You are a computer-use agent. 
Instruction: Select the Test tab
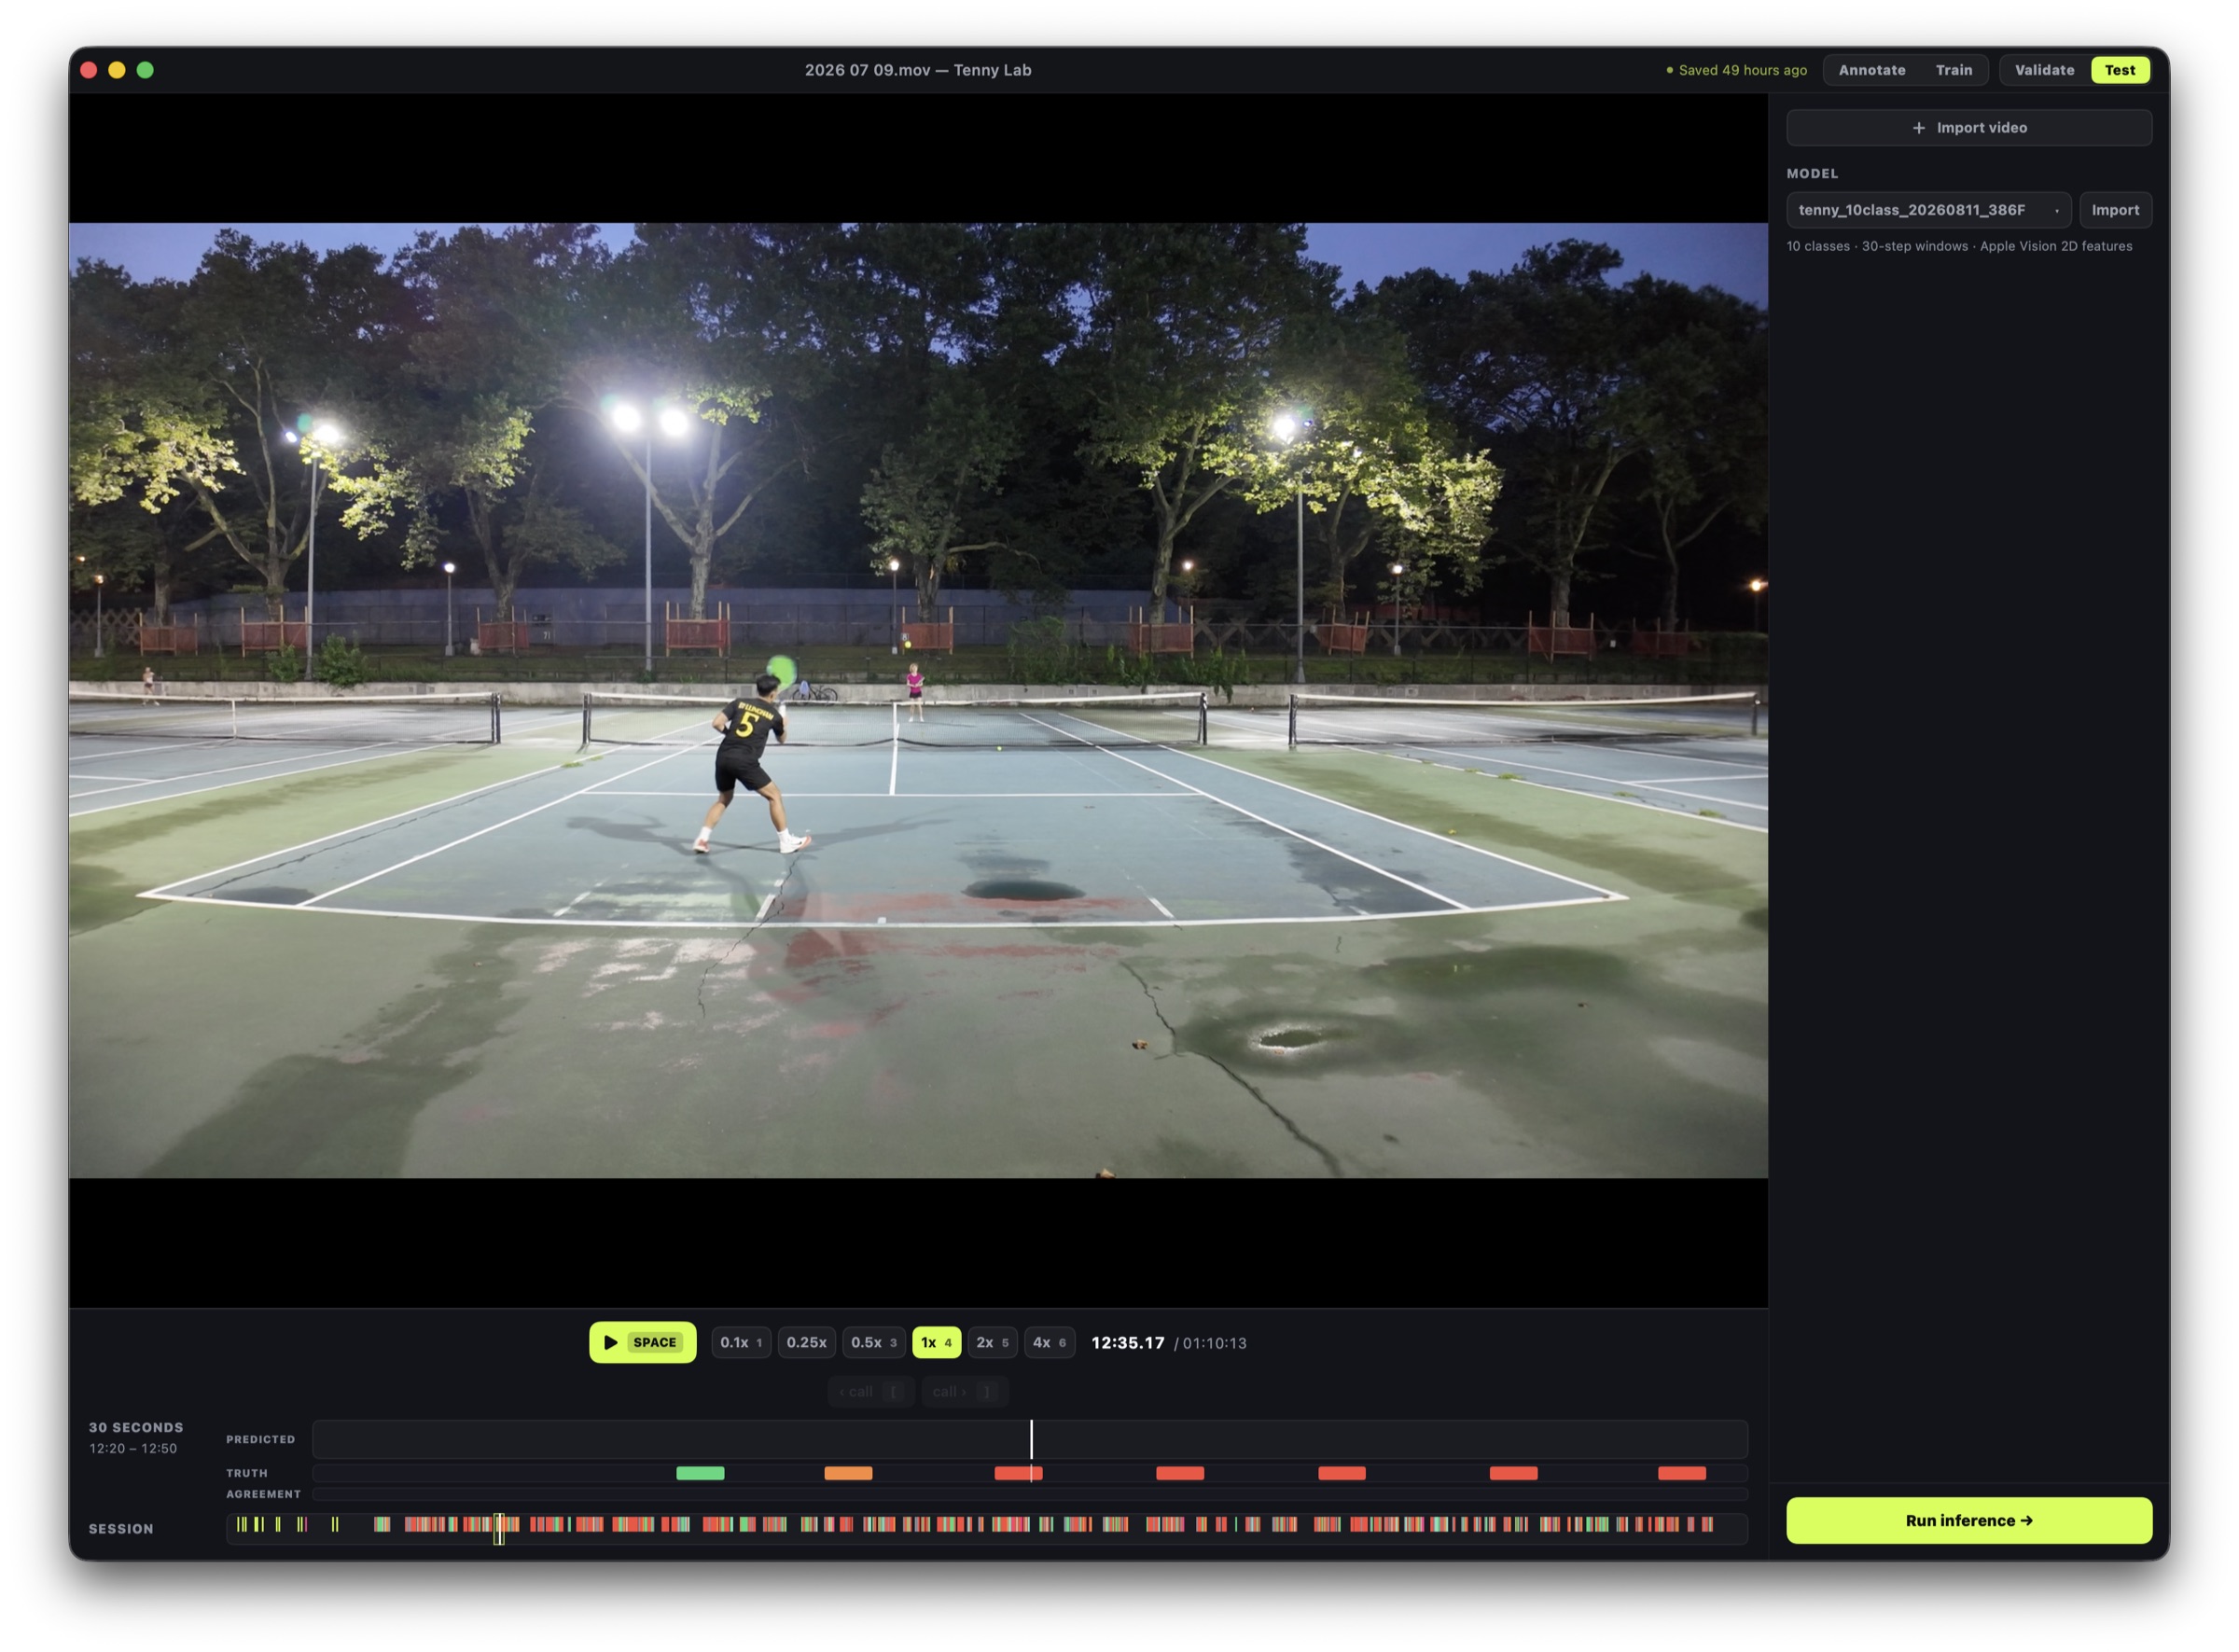tap(2119, 70)
